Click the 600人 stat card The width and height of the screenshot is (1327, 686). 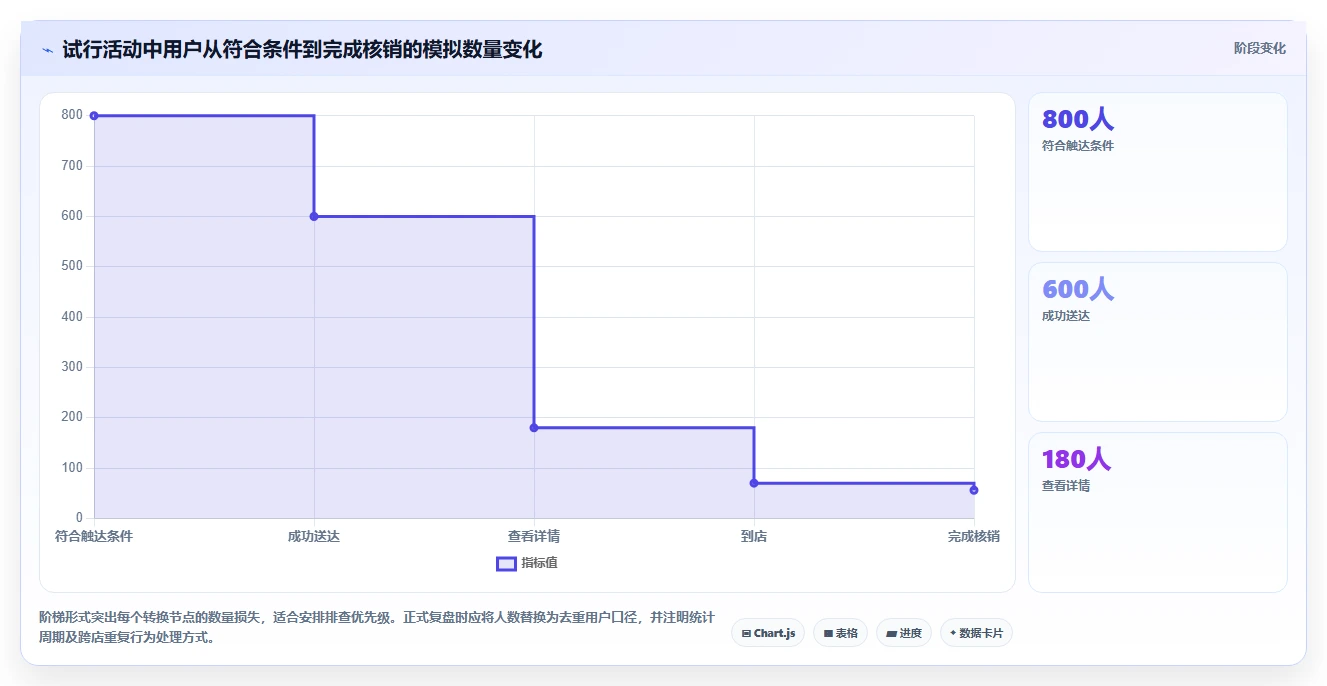point(1158,342)
